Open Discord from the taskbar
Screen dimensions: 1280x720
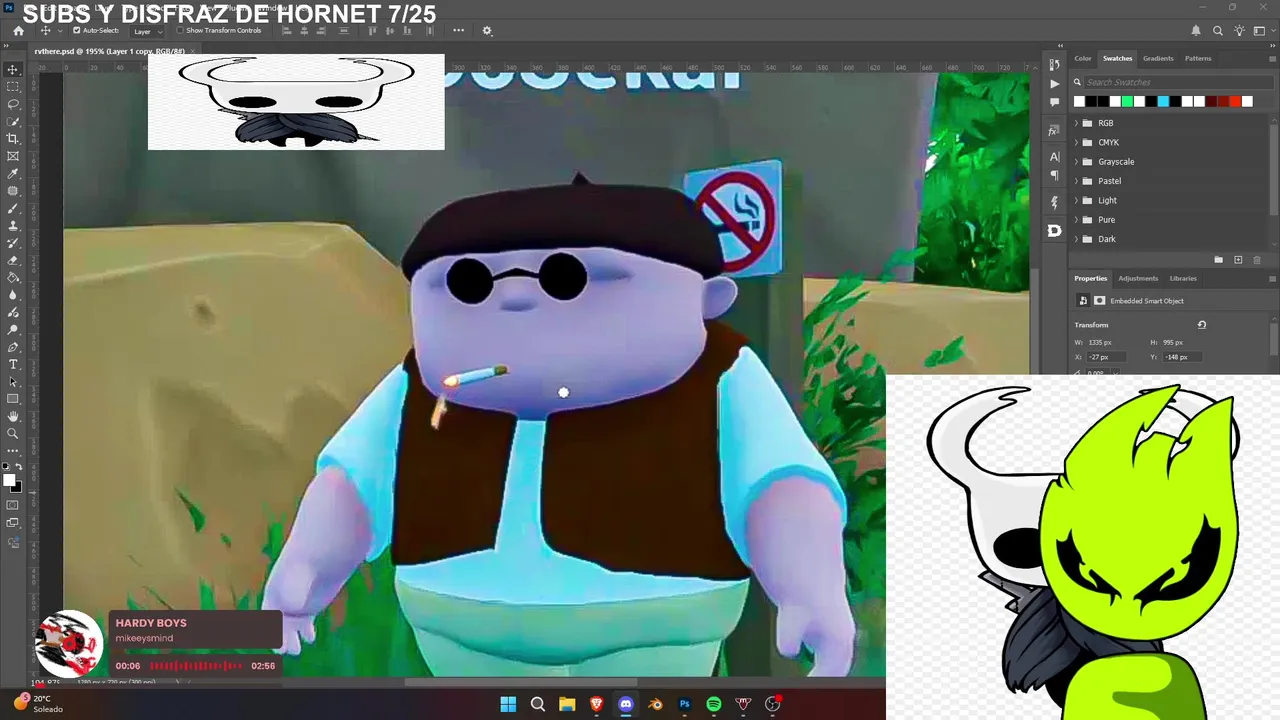coord(626,705)
